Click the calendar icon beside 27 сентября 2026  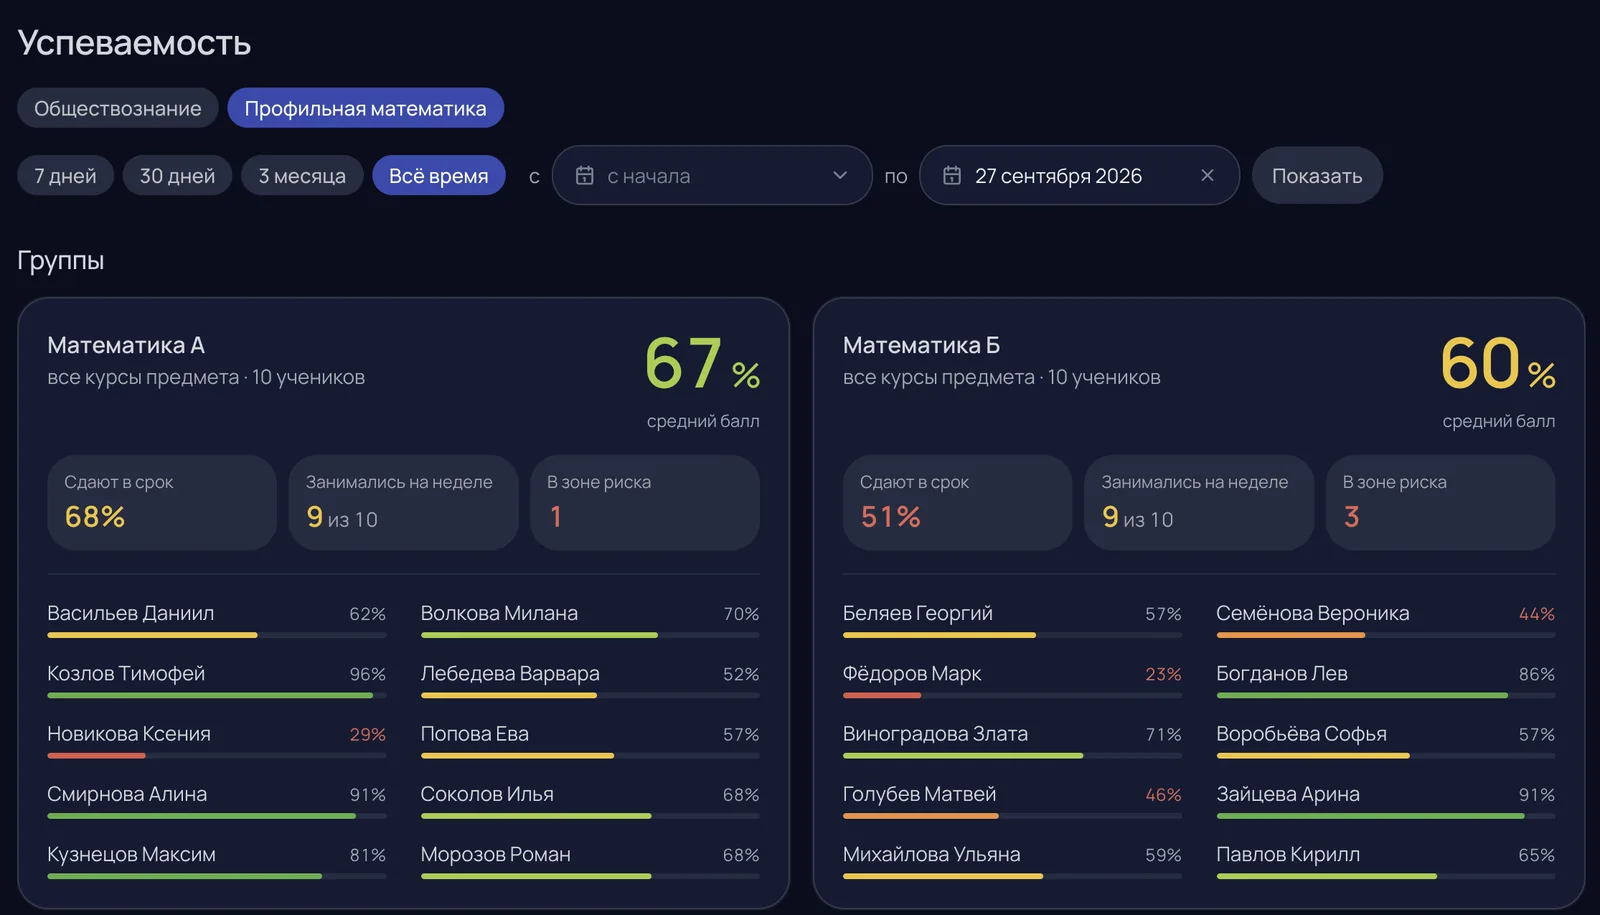952,176
